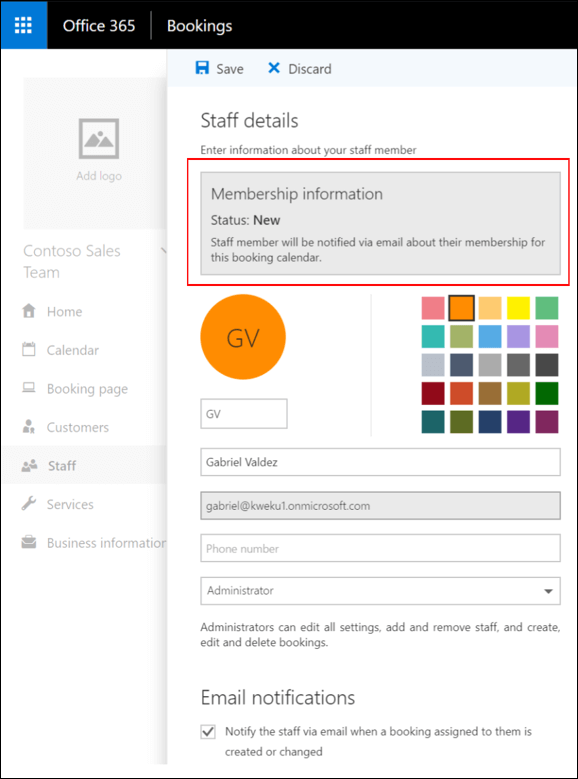Click the gabriel@kweku1.onmicrosoft.com email field

(380, 506)
